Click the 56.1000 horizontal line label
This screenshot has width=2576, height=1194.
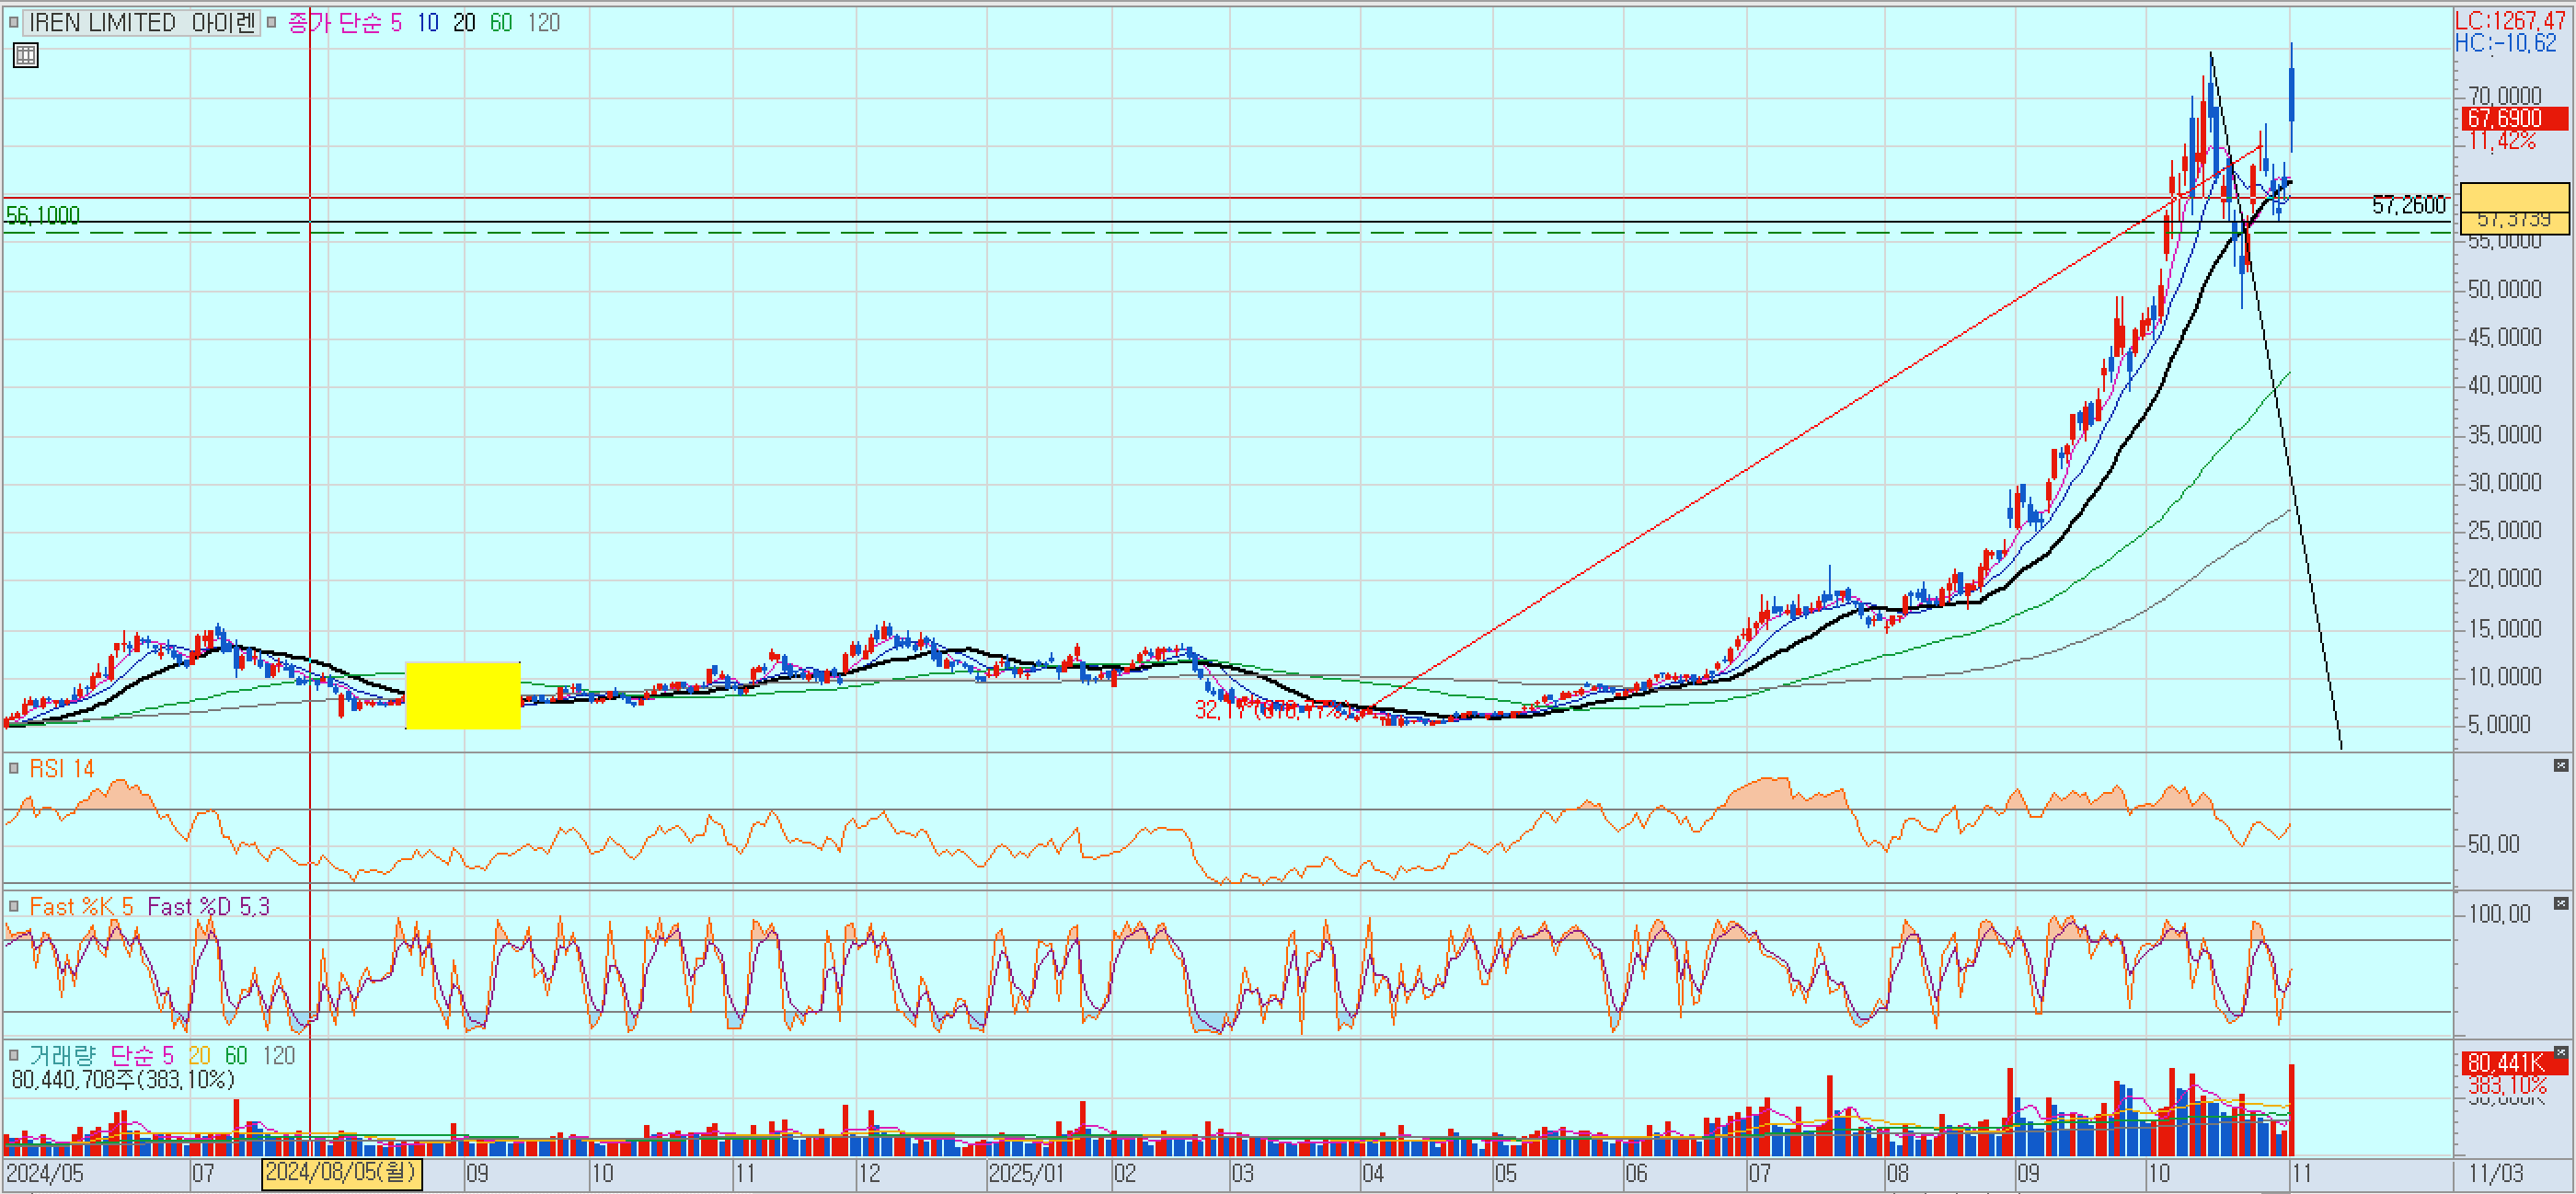(43, 214)
